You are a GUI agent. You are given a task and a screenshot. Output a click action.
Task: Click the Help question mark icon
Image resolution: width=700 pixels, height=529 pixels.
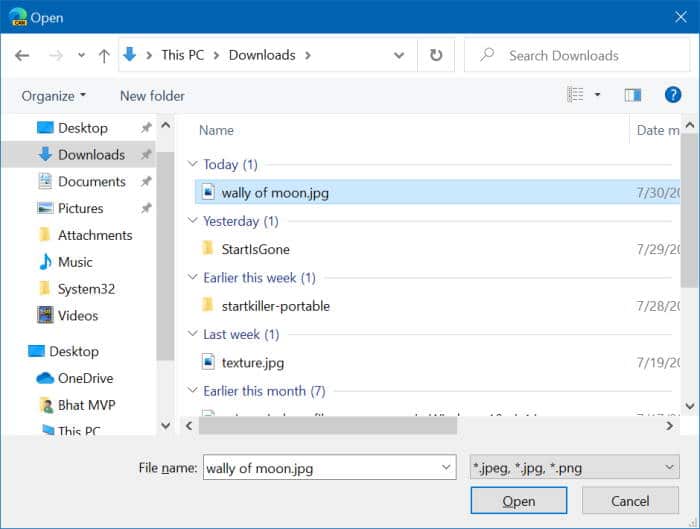[x=673, y=95]
